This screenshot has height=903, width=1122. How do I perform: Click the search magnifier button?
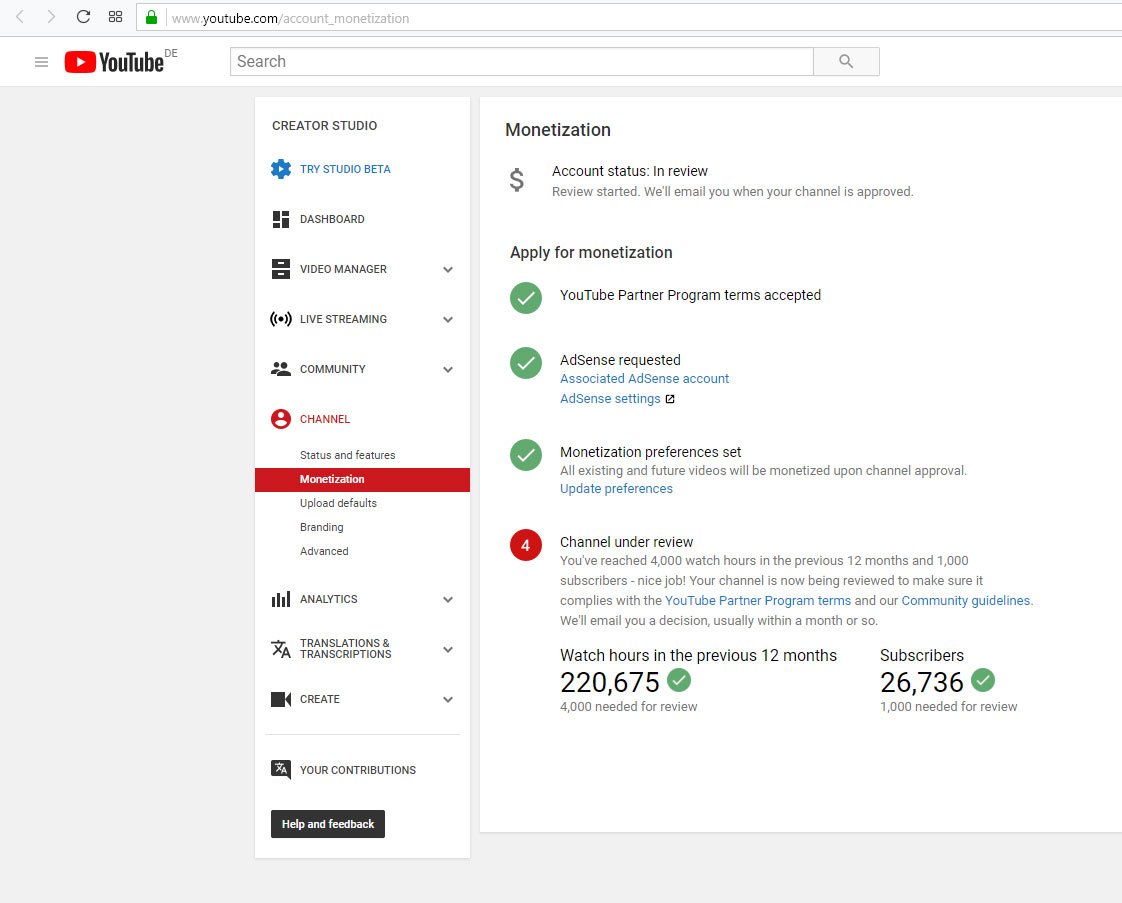[x=846, y=62]
